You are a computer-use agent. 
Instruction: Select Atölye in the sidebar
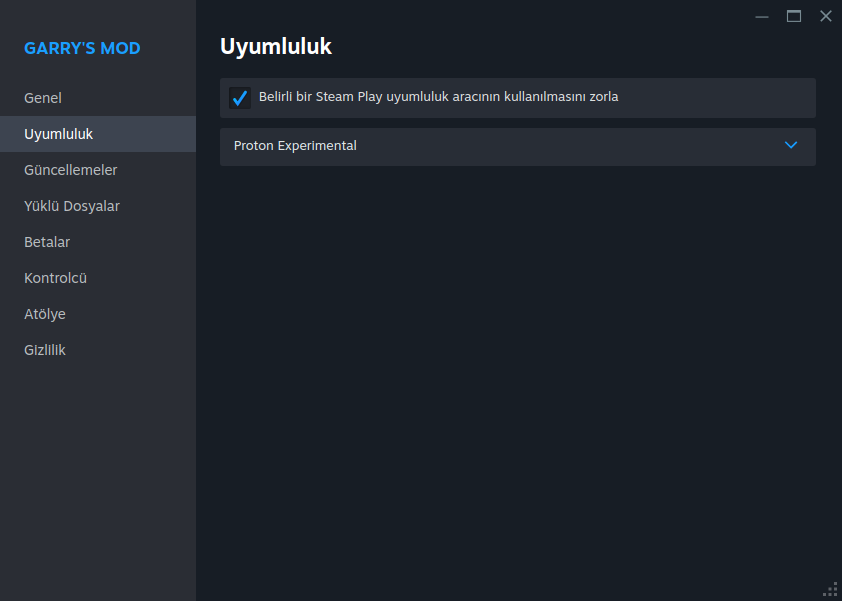45,314
